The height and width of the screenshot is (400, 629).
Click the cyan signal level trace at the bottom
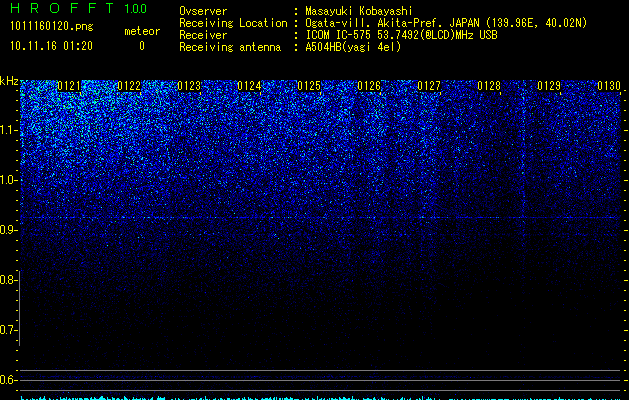[x=321, y=398]
